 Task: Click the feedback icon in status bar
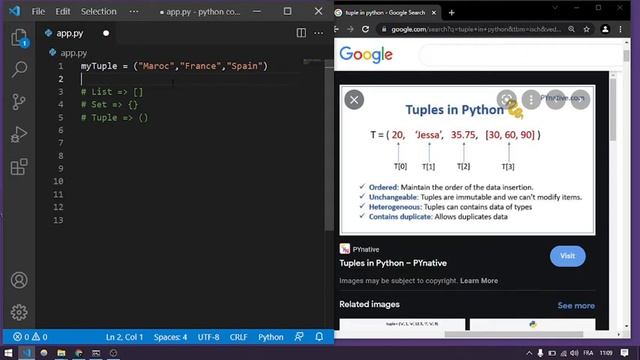pos(299,337)
